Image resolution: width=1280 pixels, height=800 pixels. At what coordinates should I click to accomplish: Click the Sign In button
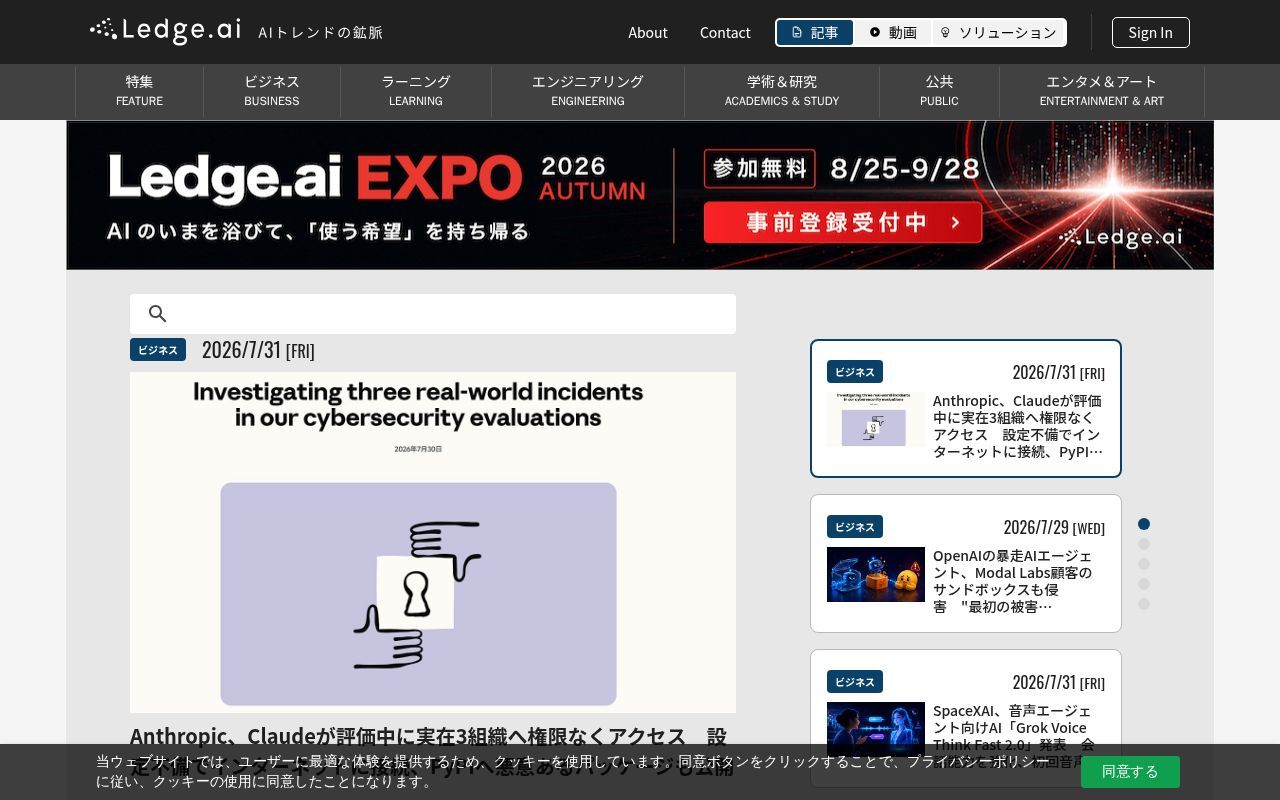click(1150, 32)
